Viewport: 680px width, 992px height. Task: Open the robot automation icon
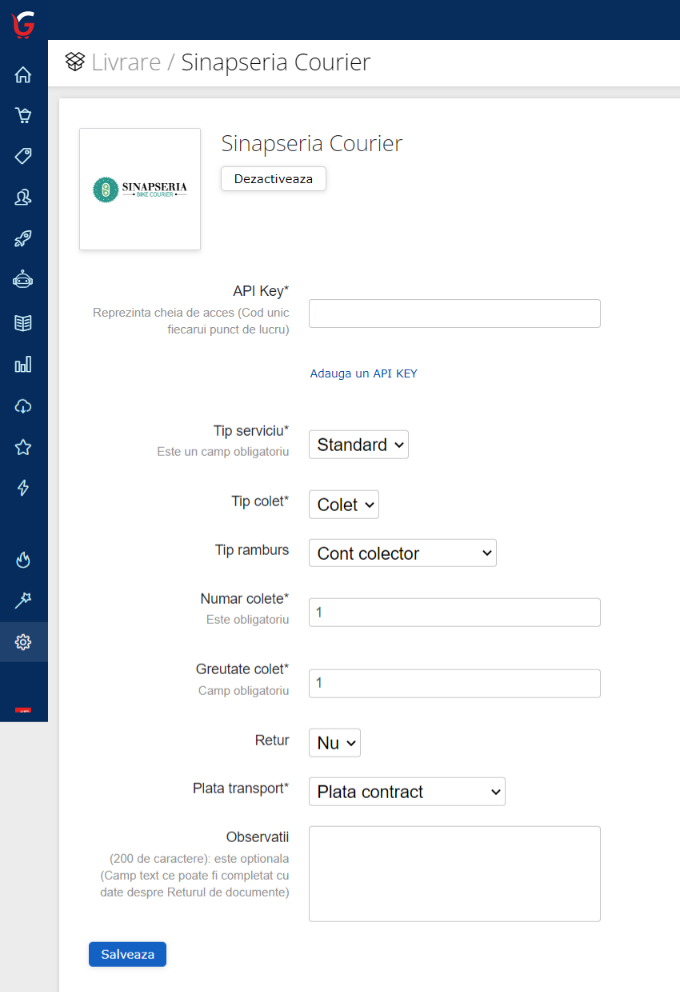point(23,280)
